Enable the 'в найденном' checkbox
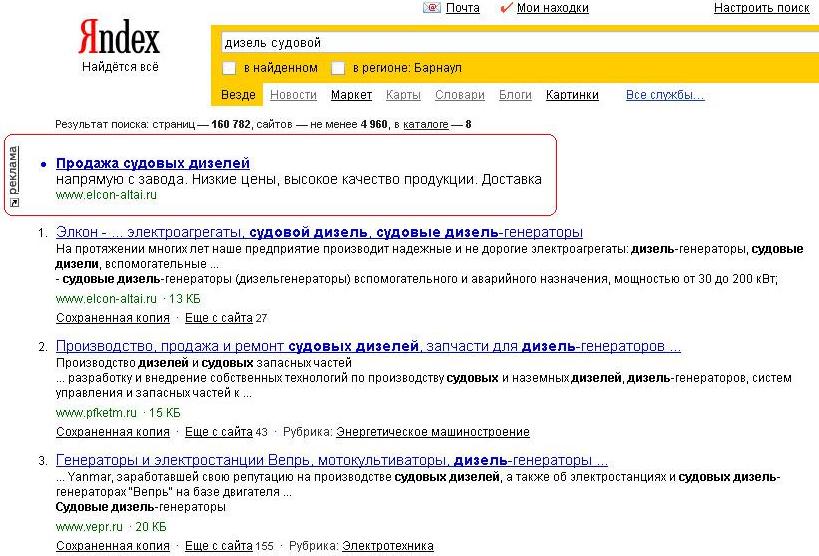The height and width of the screenshot is (556, 819). [229, 68]
